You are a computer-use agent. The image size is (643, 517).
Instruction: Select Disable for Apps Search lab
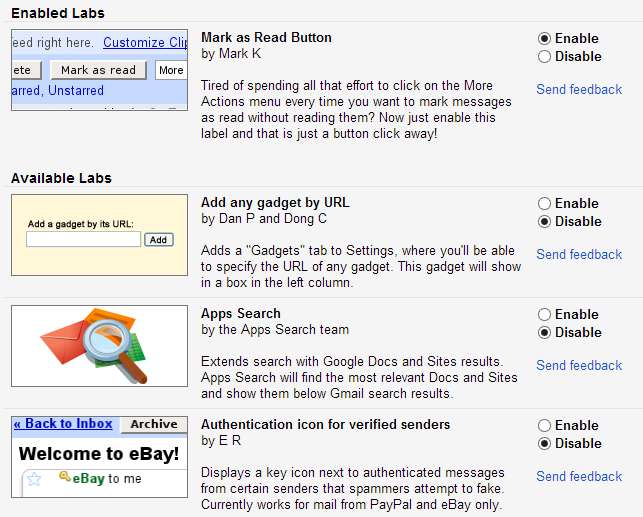tap(545, 333)
